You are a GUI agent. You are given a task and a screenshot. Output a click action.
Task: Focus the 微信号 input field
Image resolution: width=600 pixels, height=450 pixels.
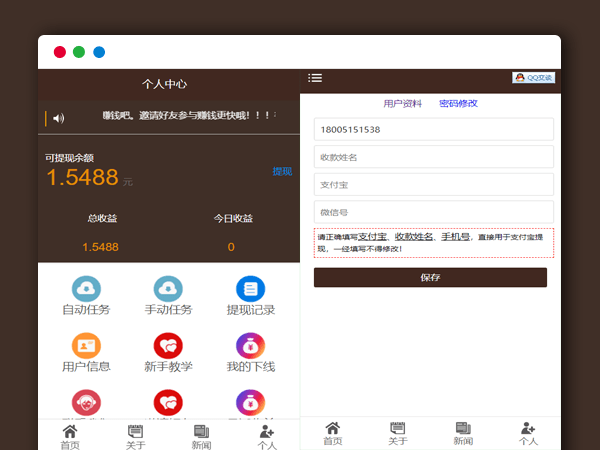coord(433,212)
